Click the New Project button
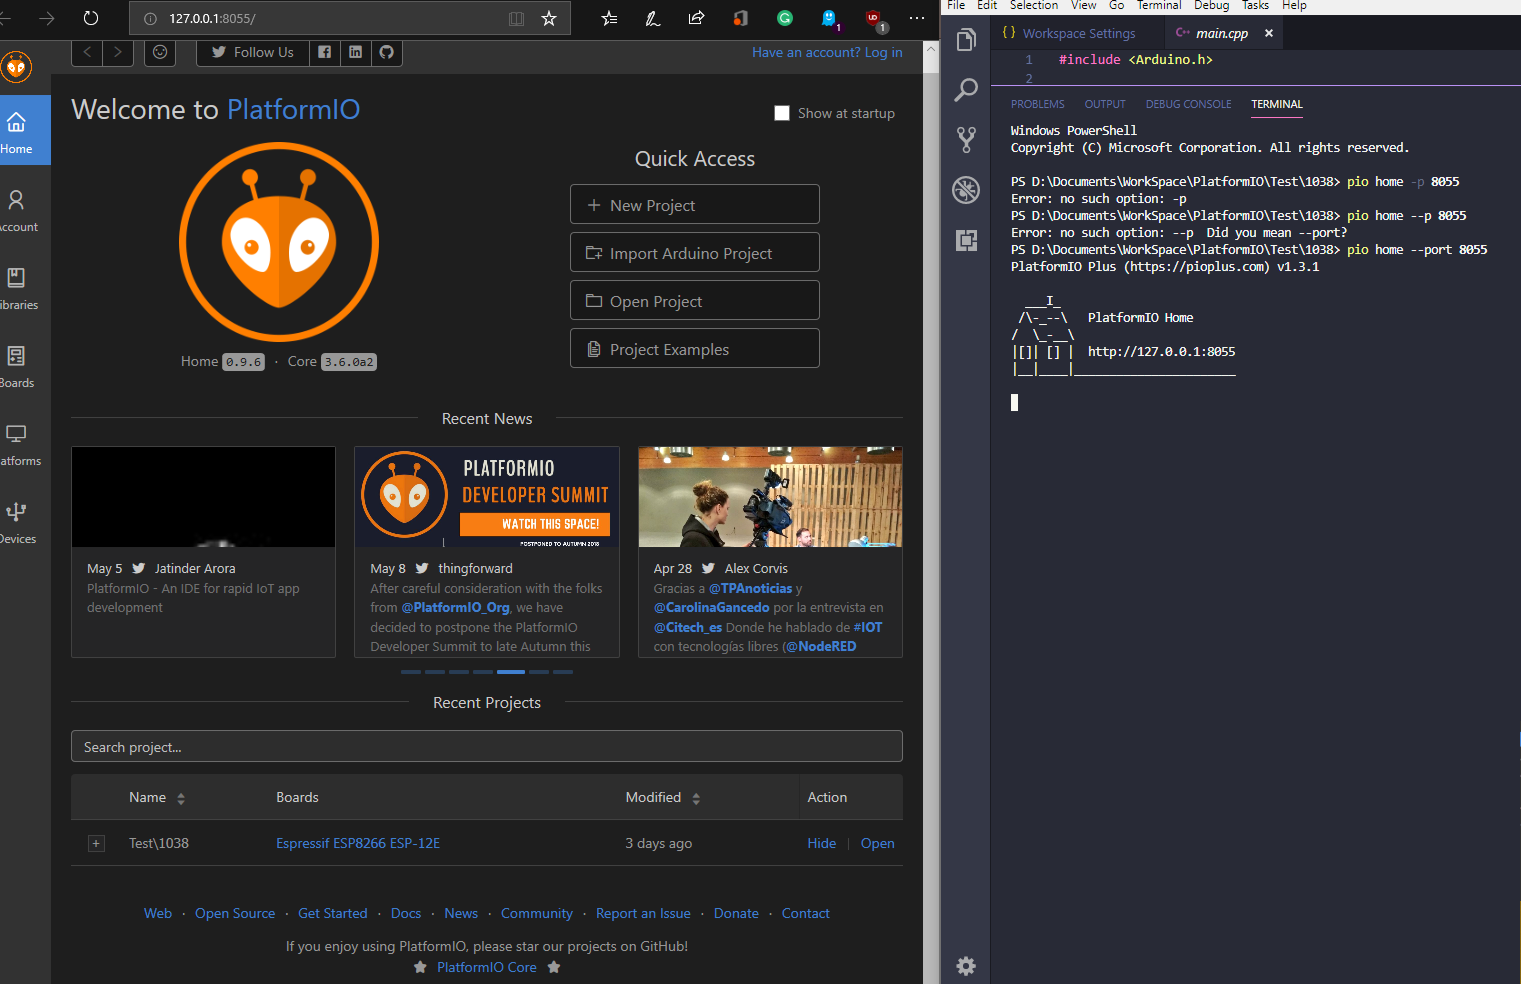1521x984 pixels. 694,204
